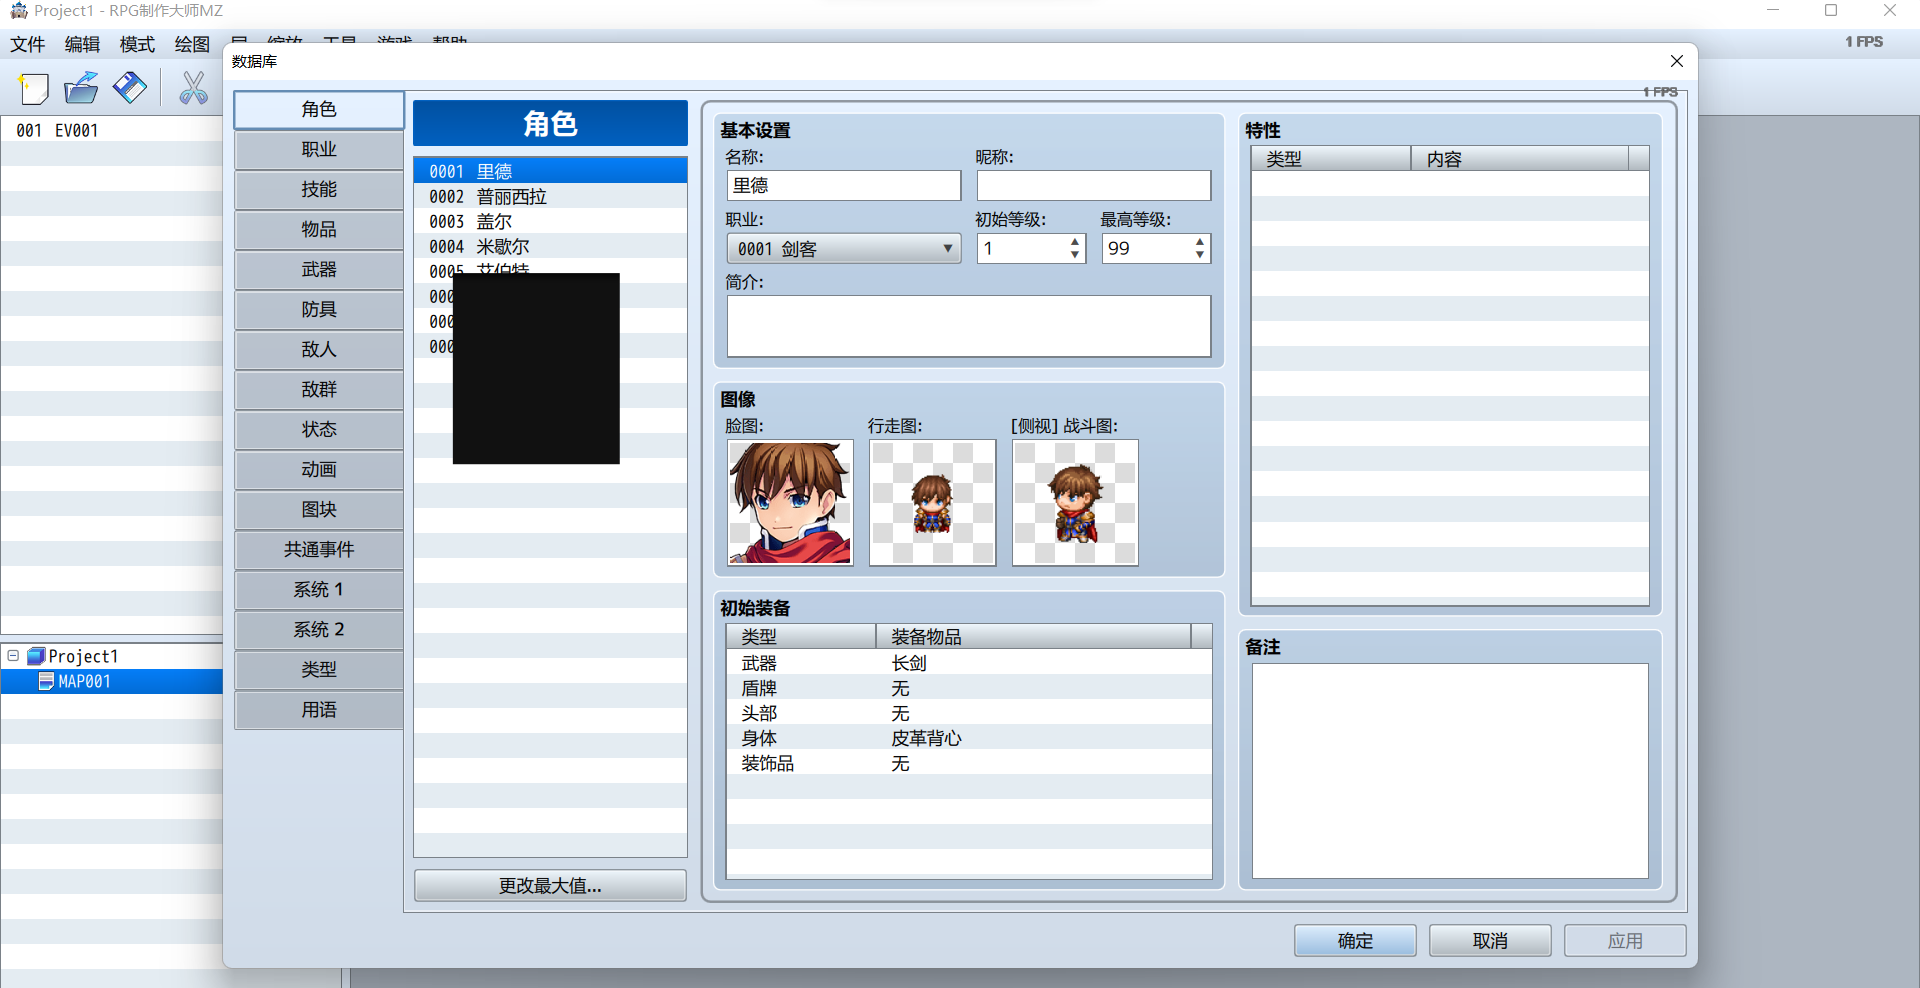Show the 图块 database tab
Viewport: 1920px width, 988px height.
[x=319, y=510]
